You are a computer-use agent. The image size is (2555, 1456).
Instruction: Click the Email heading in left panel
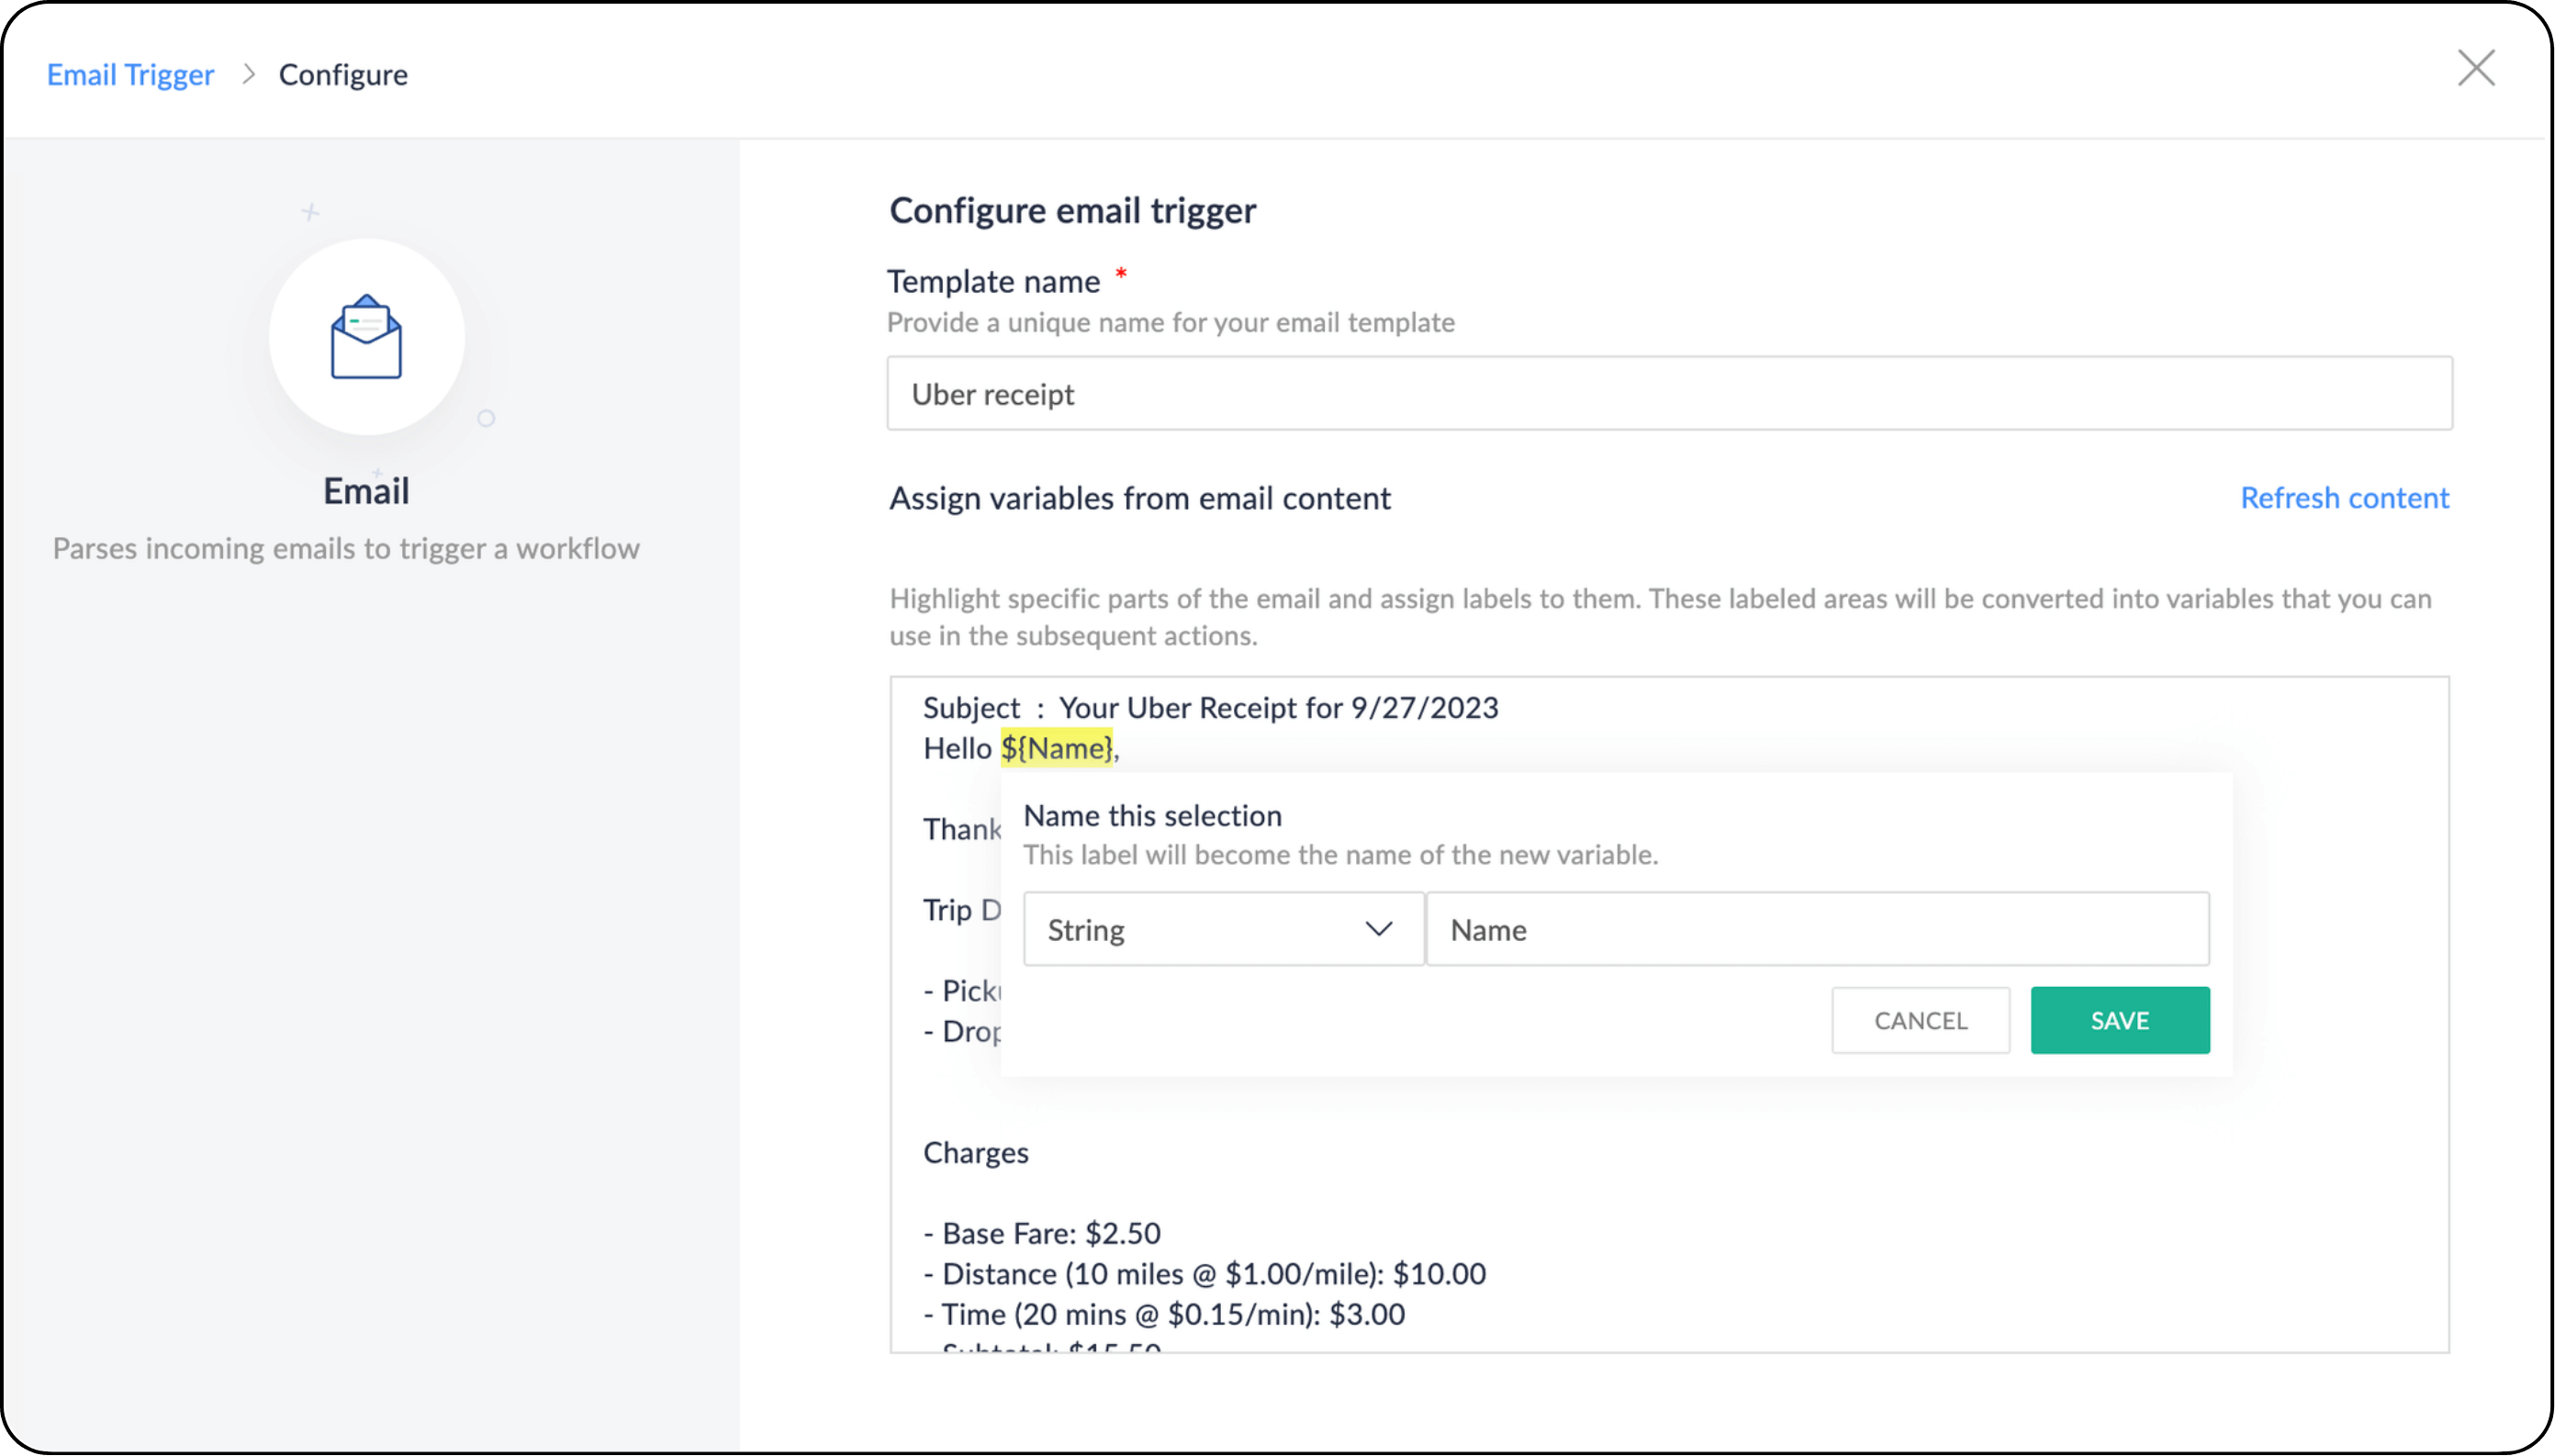366,491
